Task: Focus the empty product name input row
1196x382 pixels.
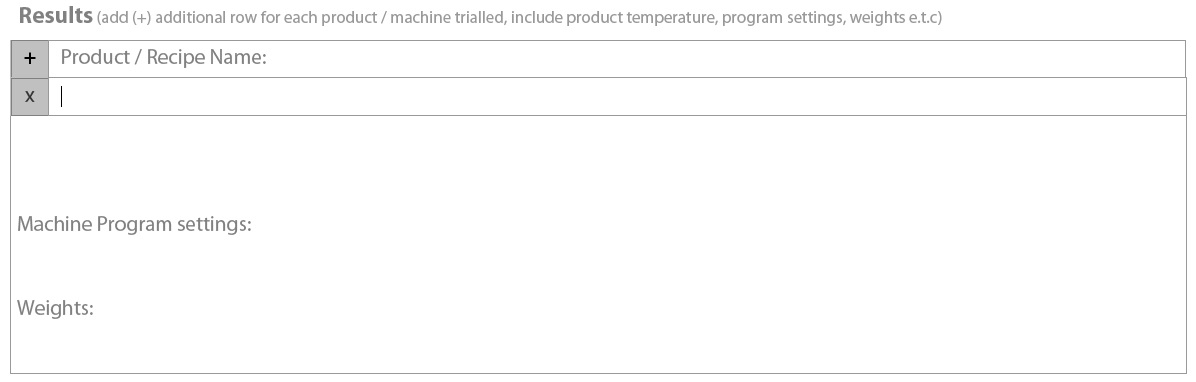Action: pos(617,97)
